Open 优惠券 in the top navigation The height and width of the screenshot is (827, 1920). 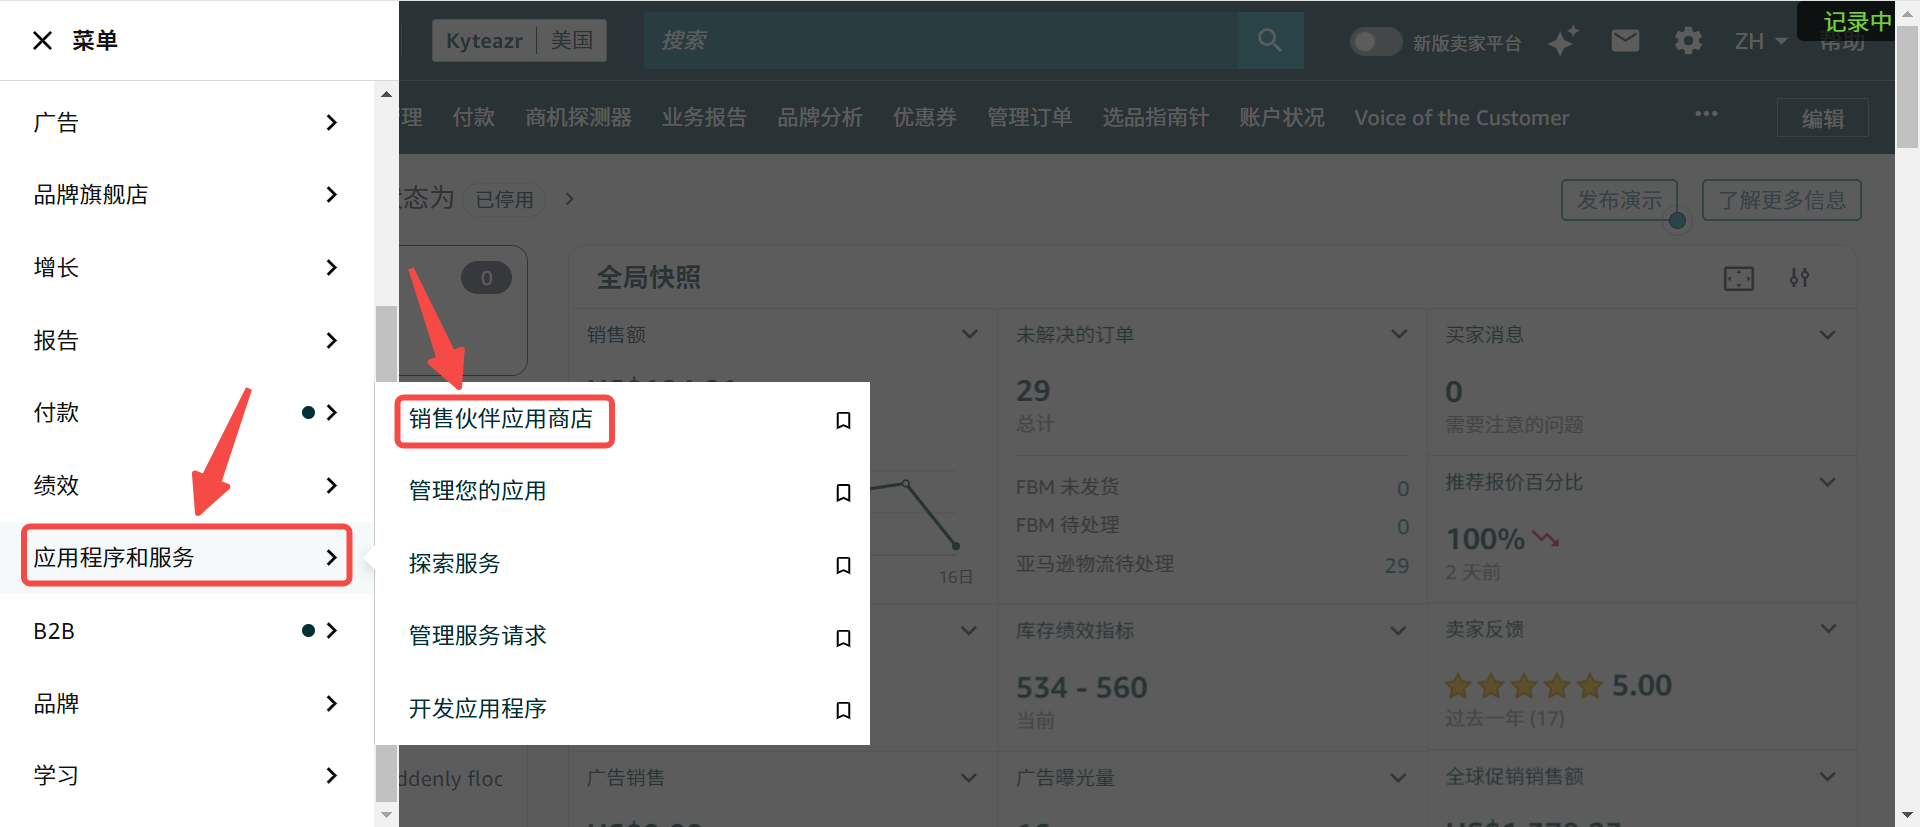click(x=925, y=118)
